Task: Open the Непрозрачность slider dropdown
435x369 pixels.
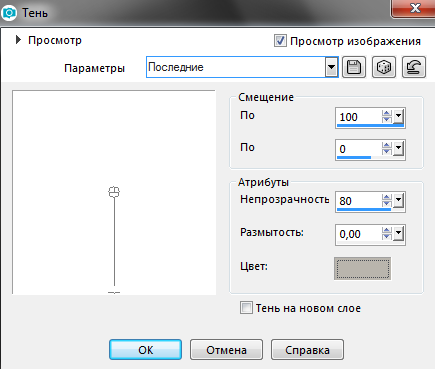Action: [x=399, y=201]
